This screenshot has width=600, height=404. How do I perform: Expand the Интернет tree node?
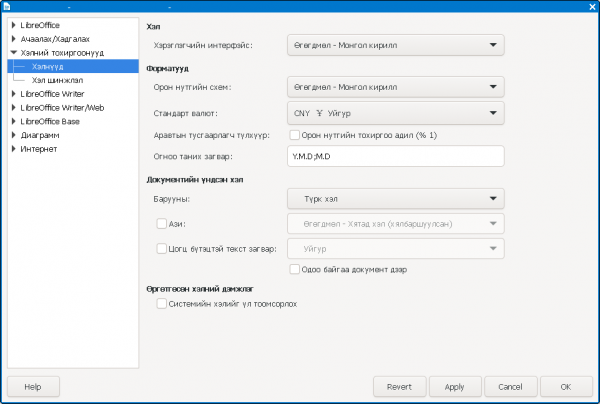(13, 149)
